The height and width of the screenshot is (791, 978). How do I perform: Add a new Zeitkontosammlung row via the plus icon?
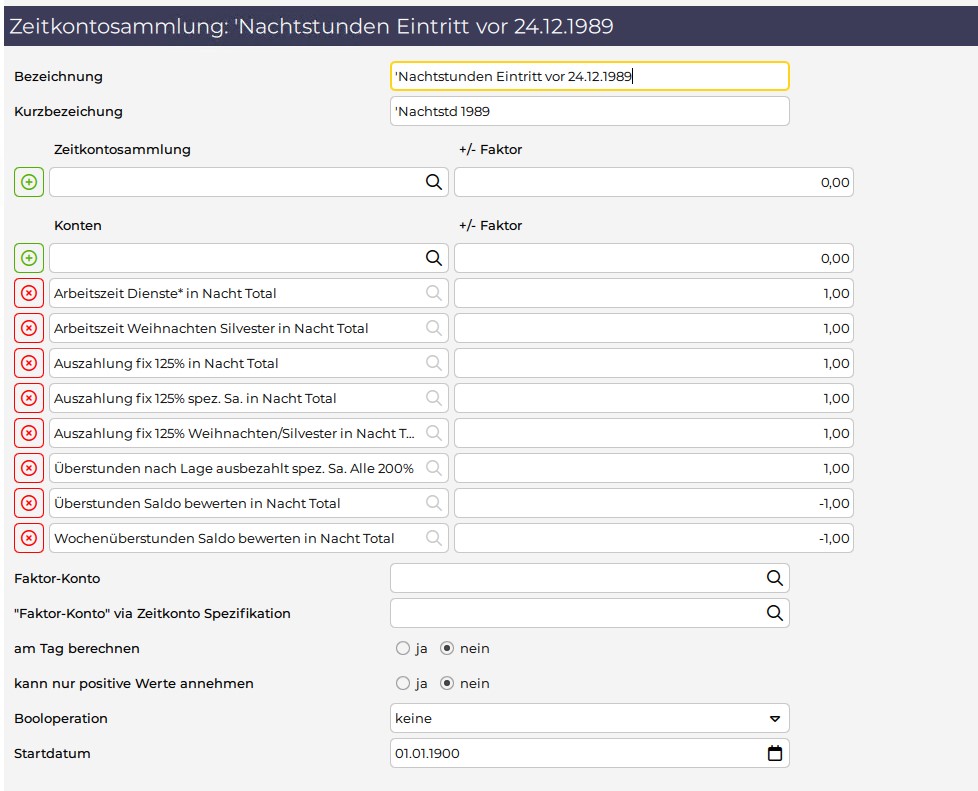[x=29, y=182]
